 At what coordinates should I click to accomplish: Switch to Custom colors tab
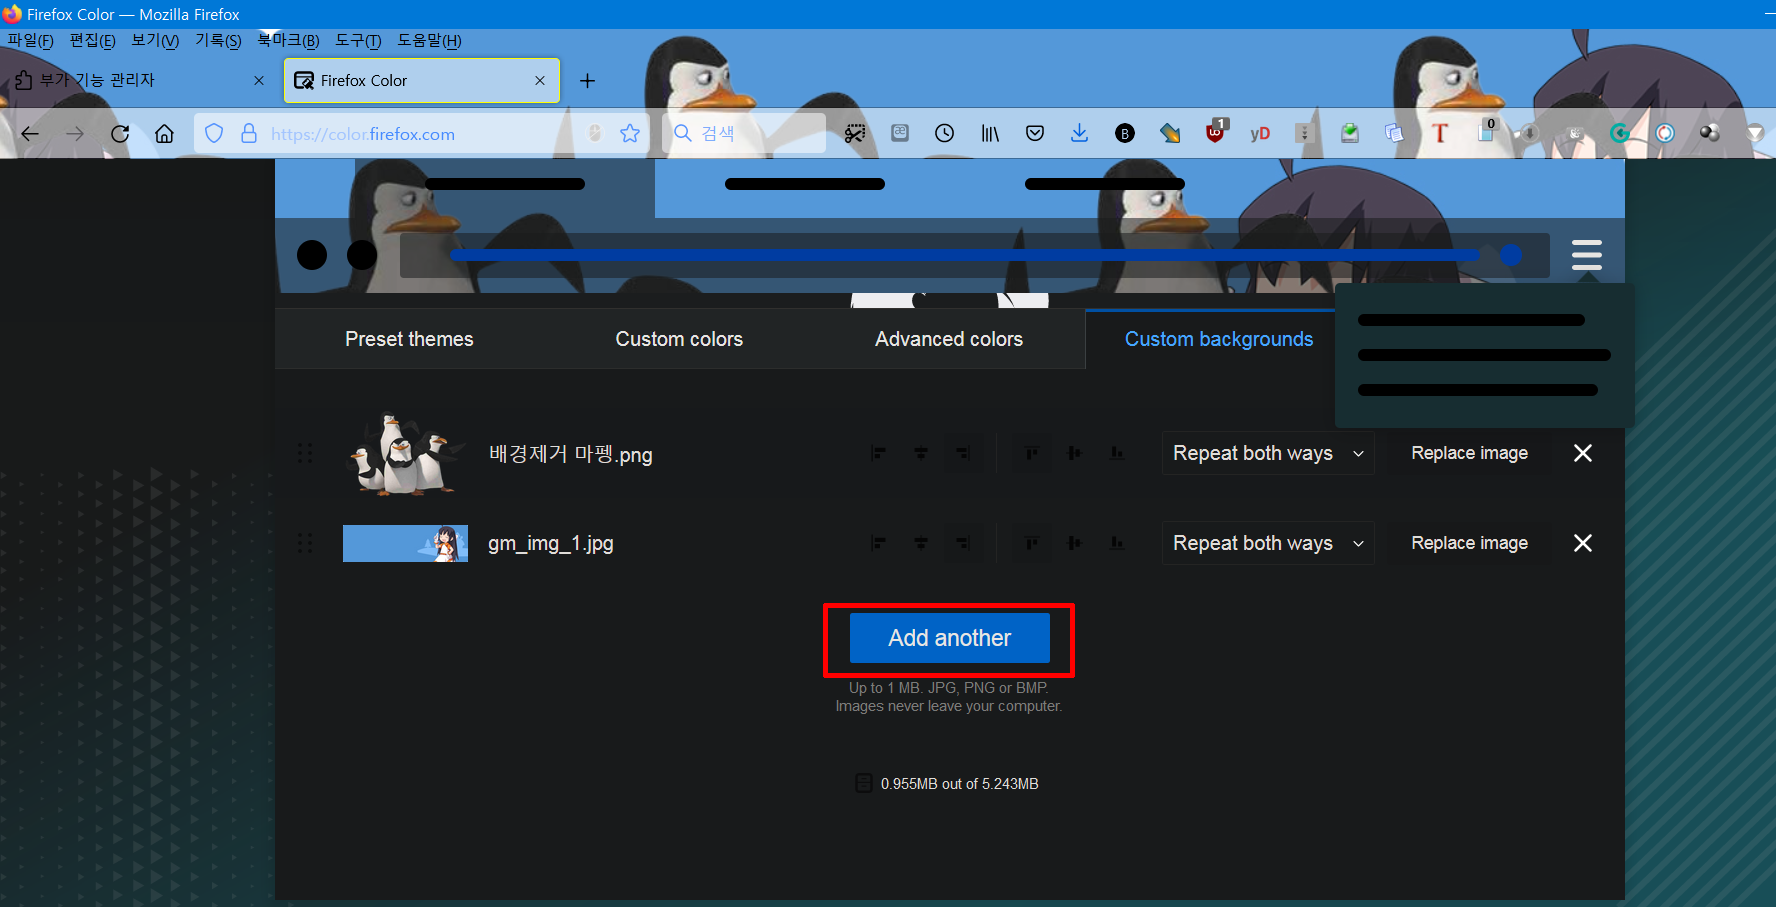click(679, 339)
